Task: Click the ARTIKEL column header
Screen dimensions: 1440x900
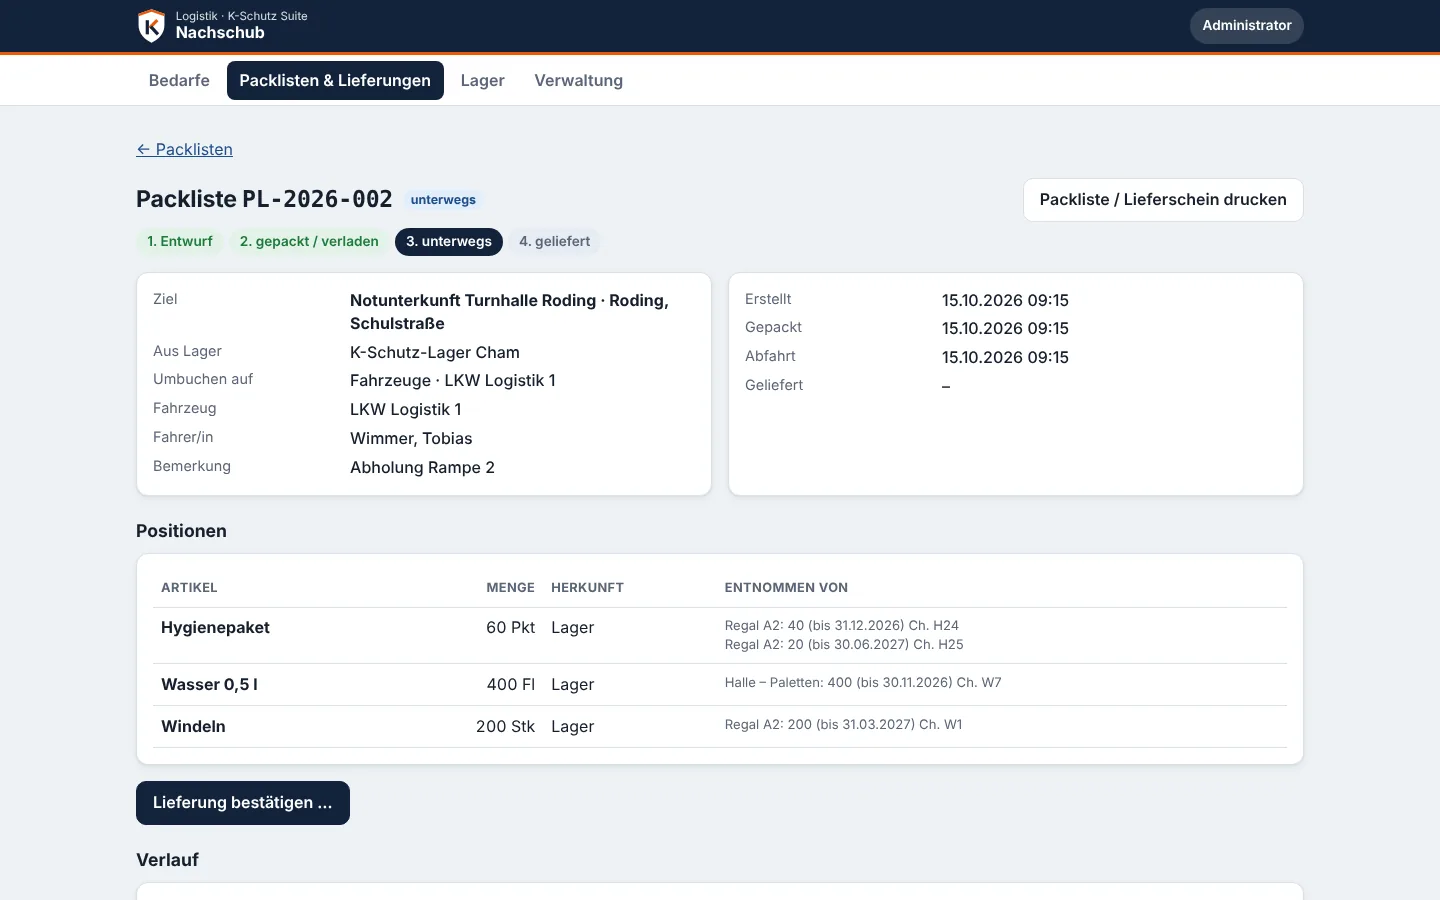Action: [189, 588]
